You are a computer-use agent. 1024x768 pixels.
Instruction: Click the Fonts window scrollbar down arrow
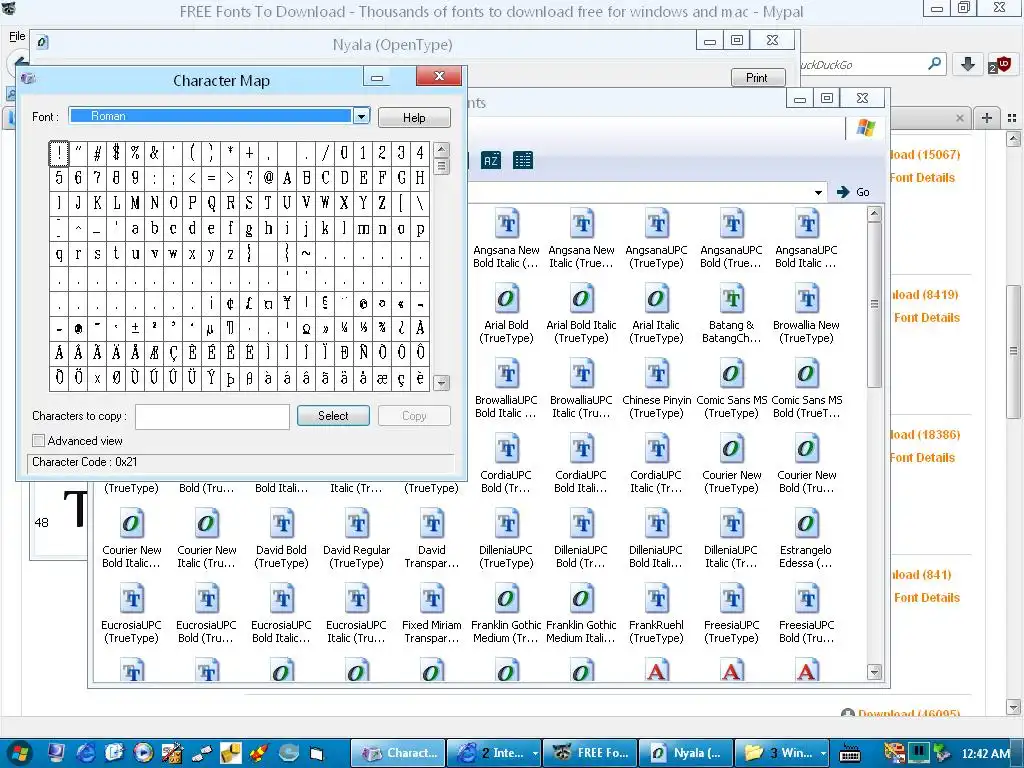pyautogui.click(x=874, y=671)
